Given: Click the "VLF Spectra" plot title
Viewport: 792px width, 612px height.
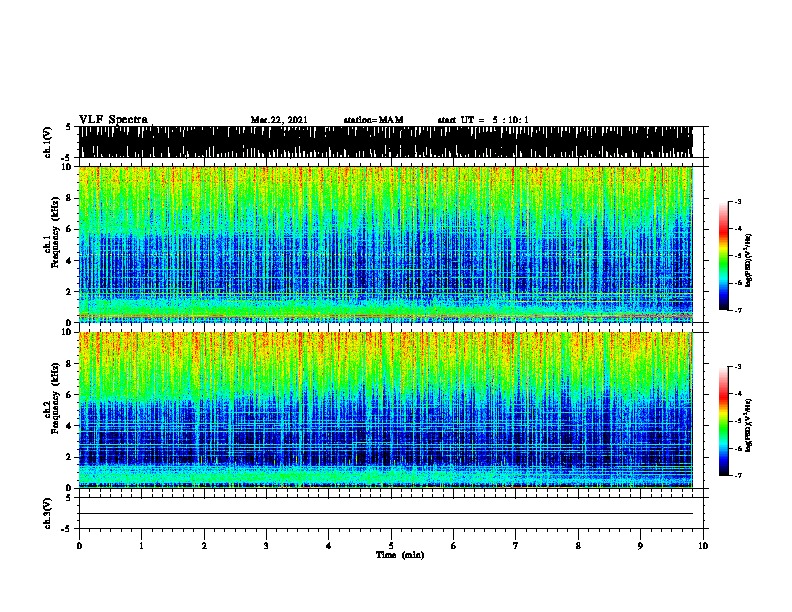Looking at the screenshot, I should 113,120.
